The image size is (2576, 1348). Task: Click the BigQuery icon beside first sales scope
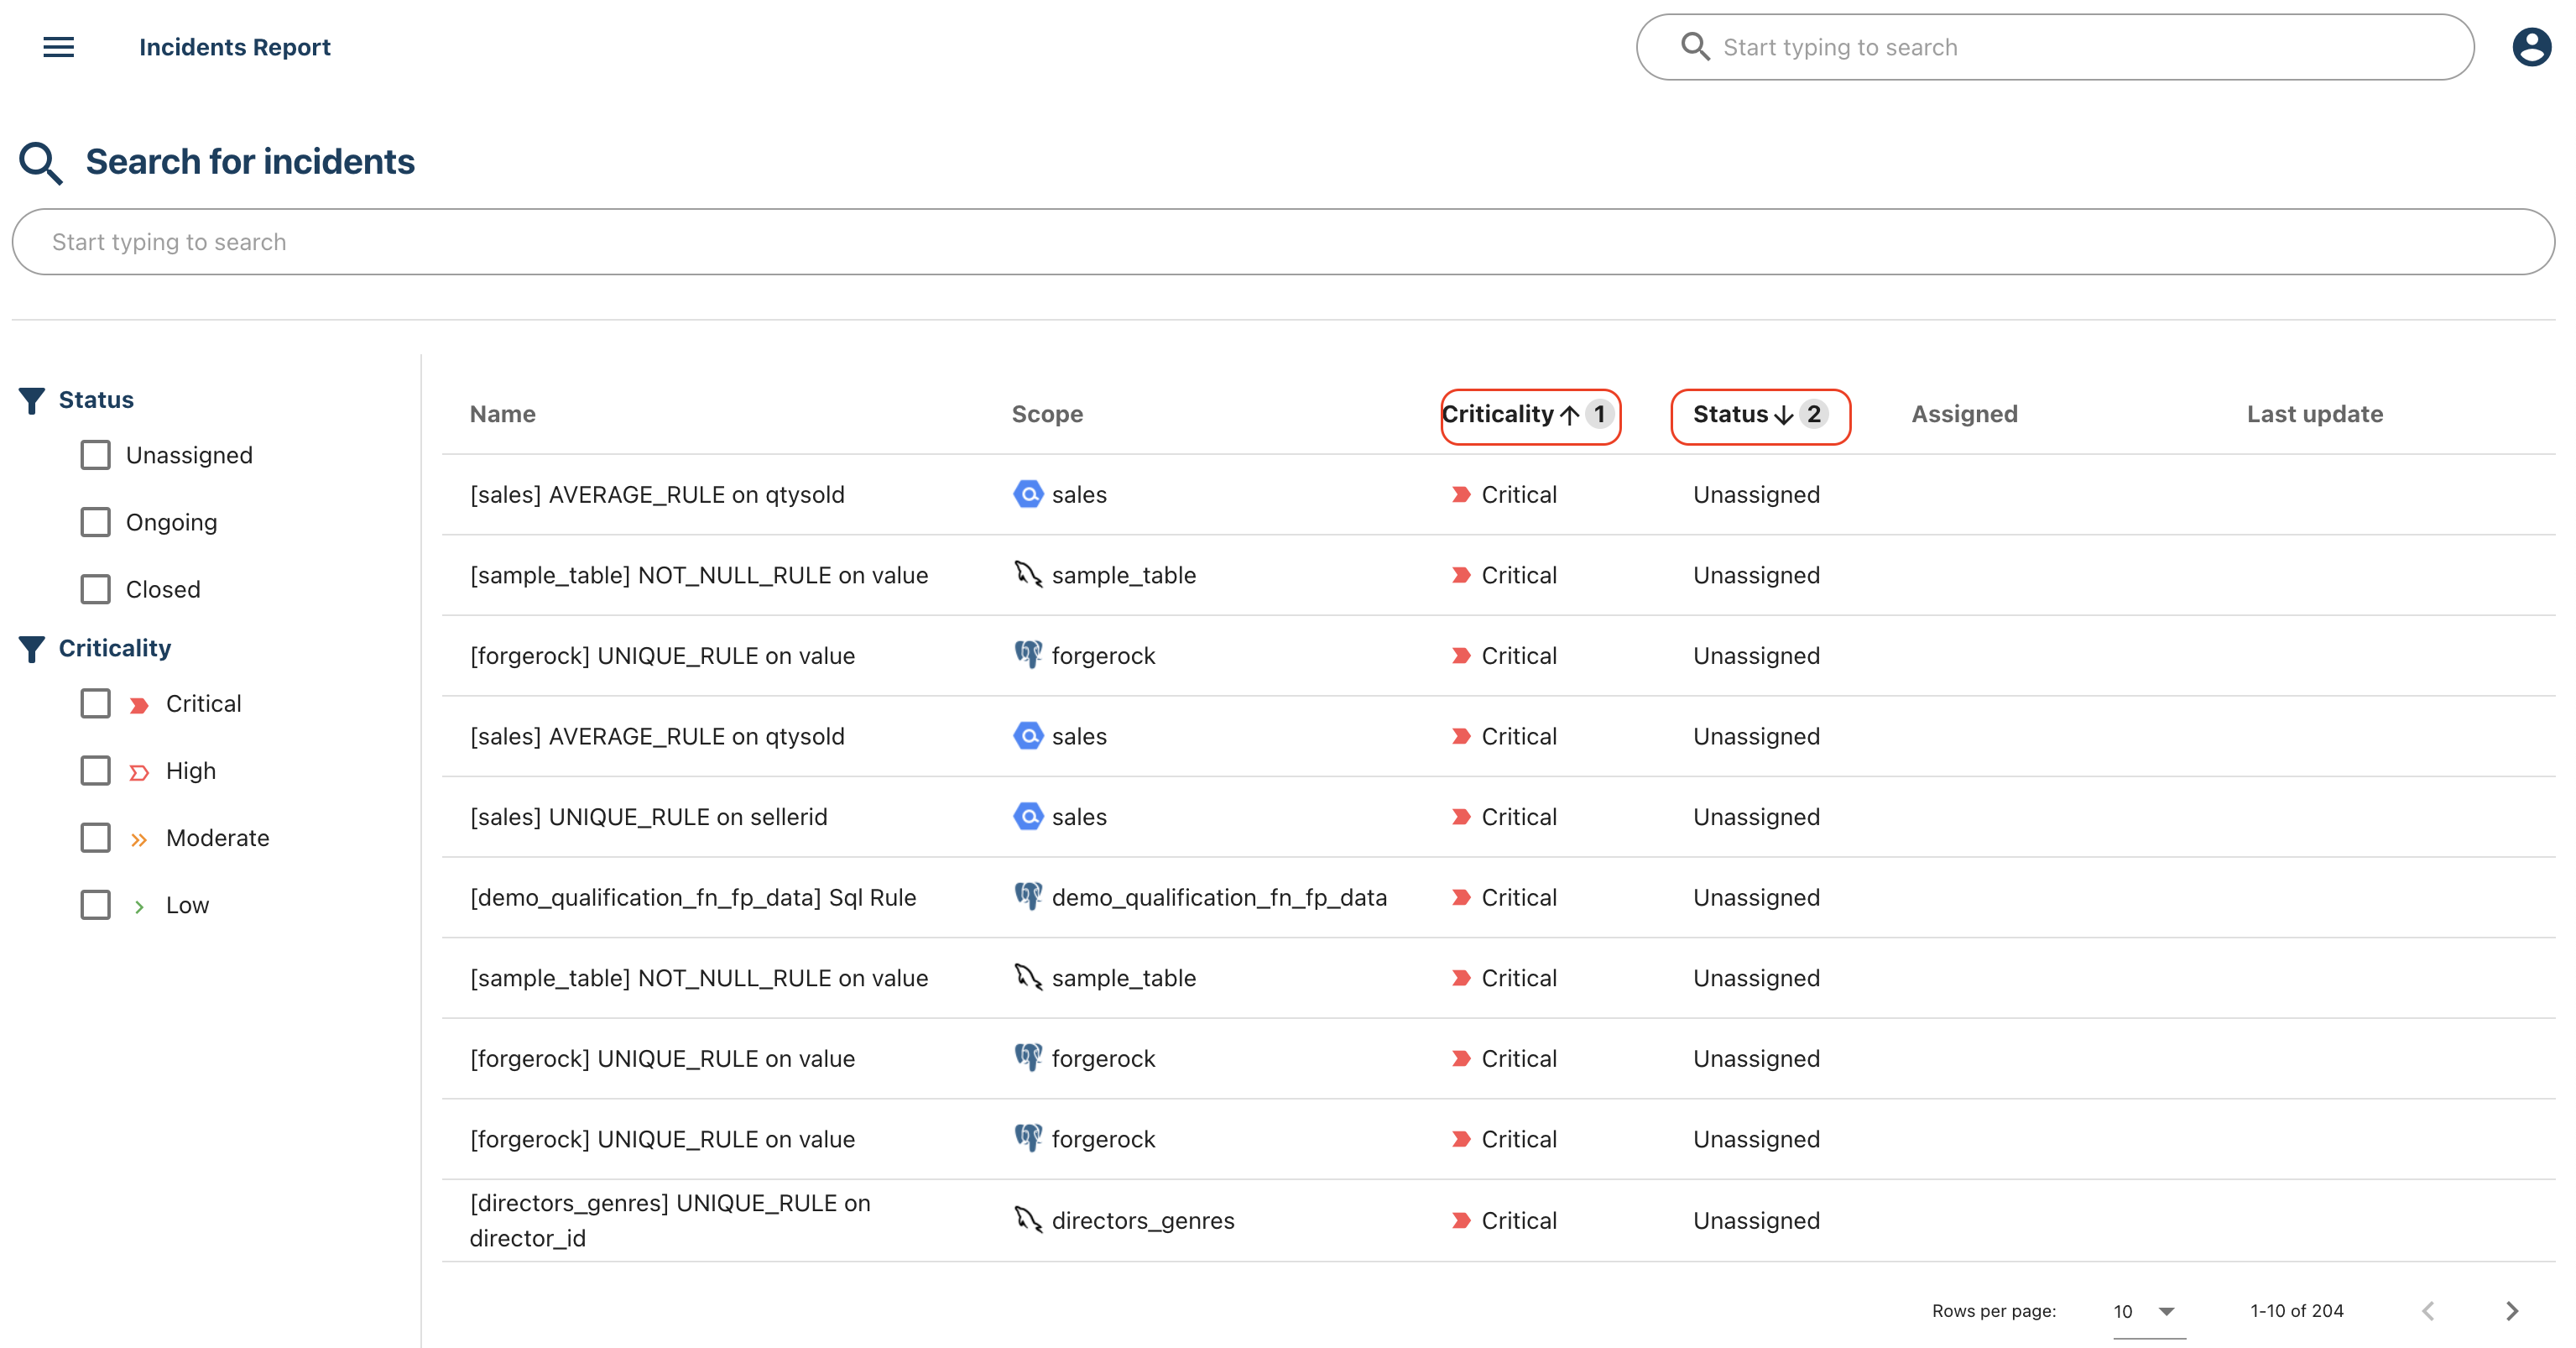[1028, 494]
